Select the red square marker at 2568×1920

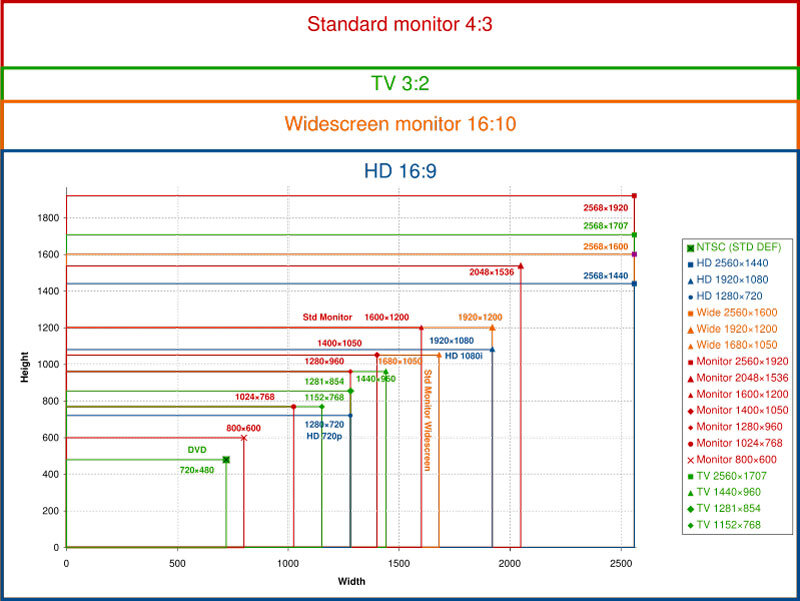tap(635, 196)
